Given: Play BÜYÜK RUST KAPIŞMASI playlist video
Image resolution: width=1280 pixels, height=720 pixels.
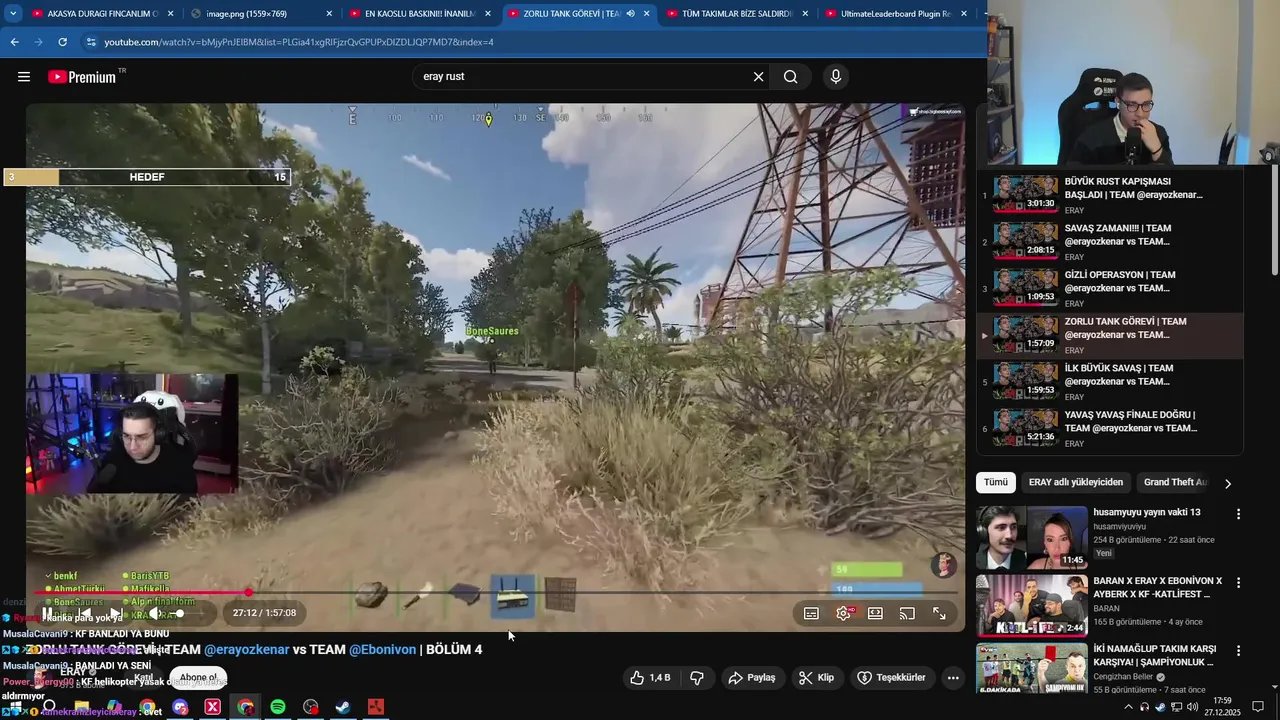Looking at the screenshot, I should click(x=1110, y=195).
